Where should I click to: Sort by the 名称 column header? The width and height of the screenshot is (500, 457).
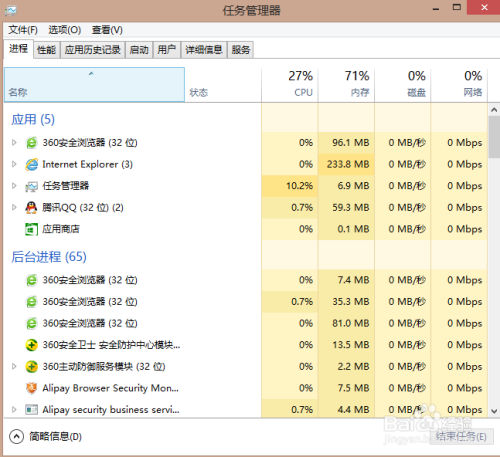[94, 85]
